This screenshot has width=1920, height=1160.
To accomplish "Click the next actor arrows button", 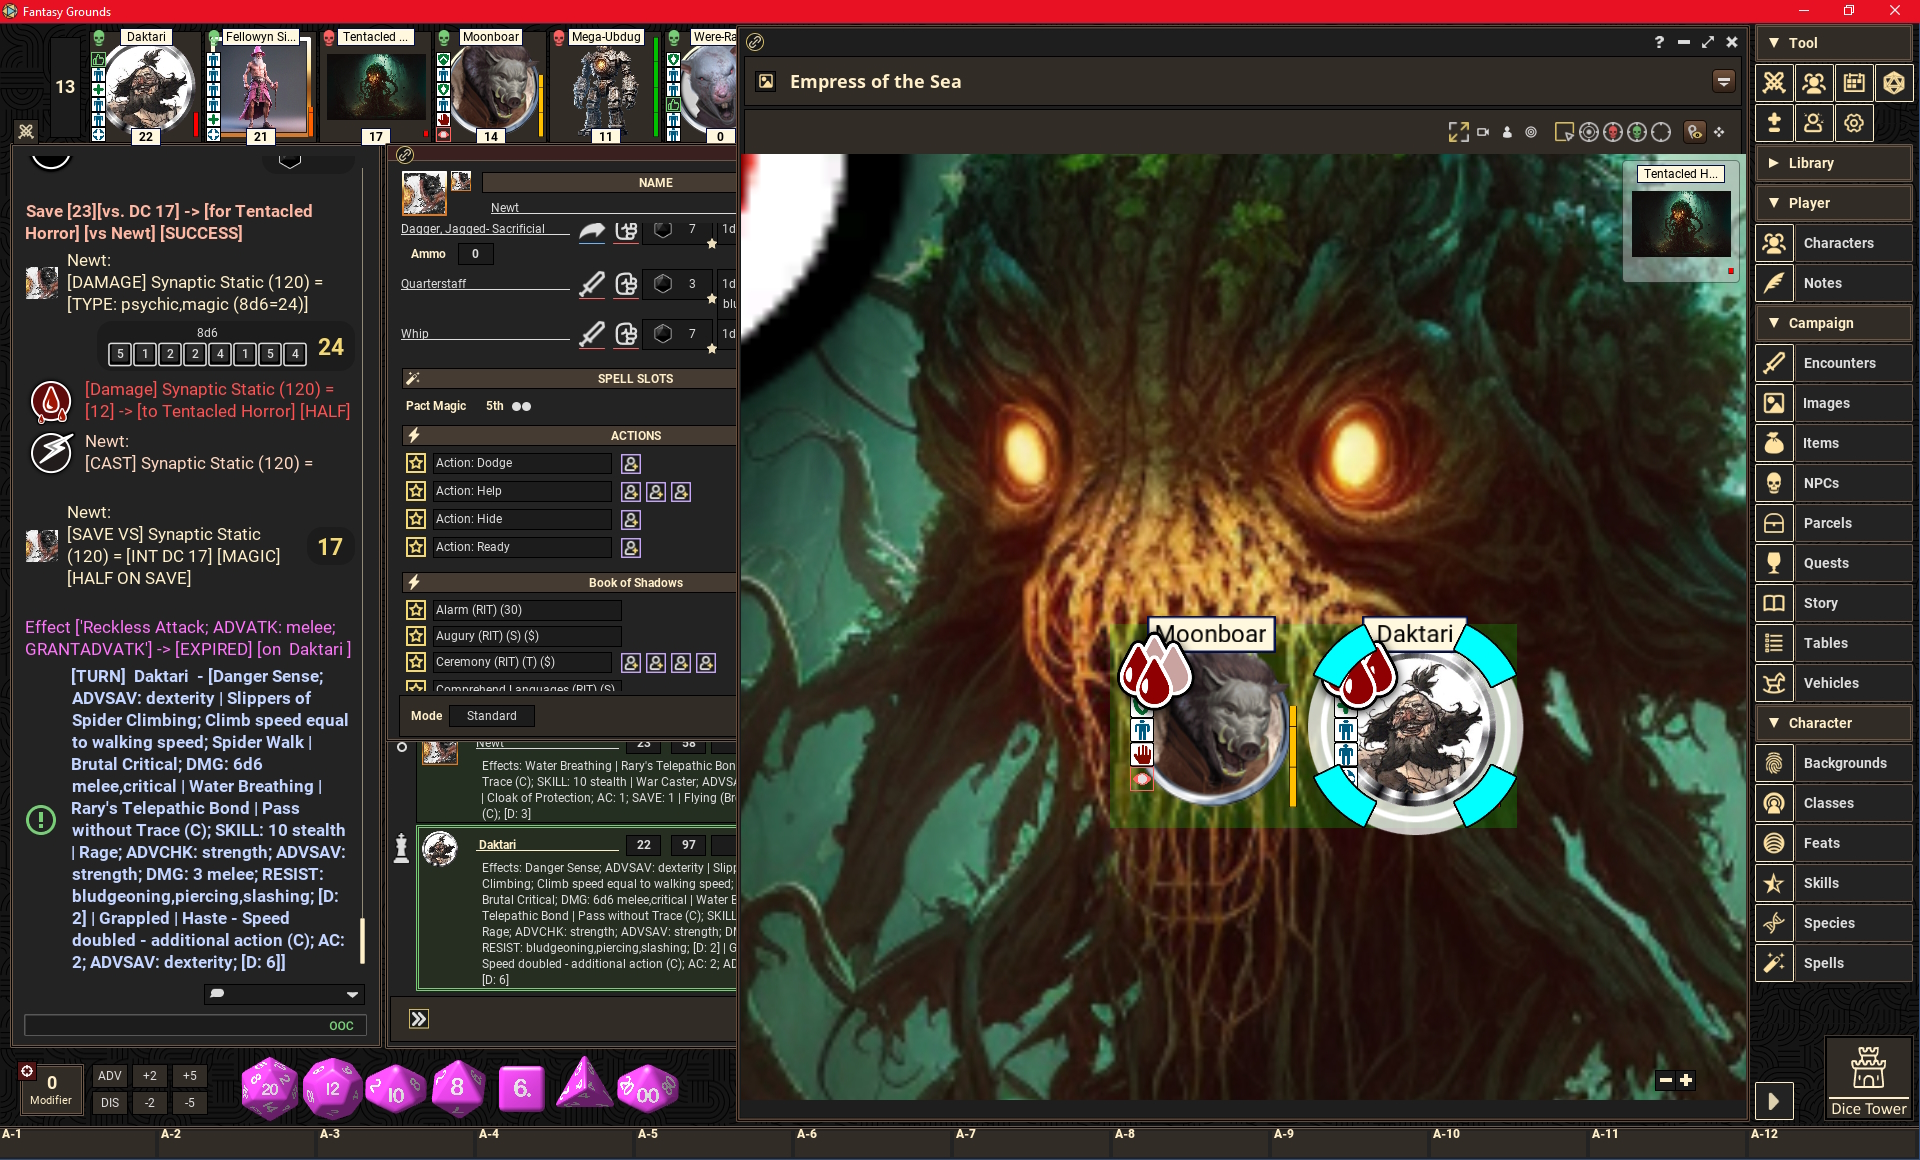I will 419,1019.
